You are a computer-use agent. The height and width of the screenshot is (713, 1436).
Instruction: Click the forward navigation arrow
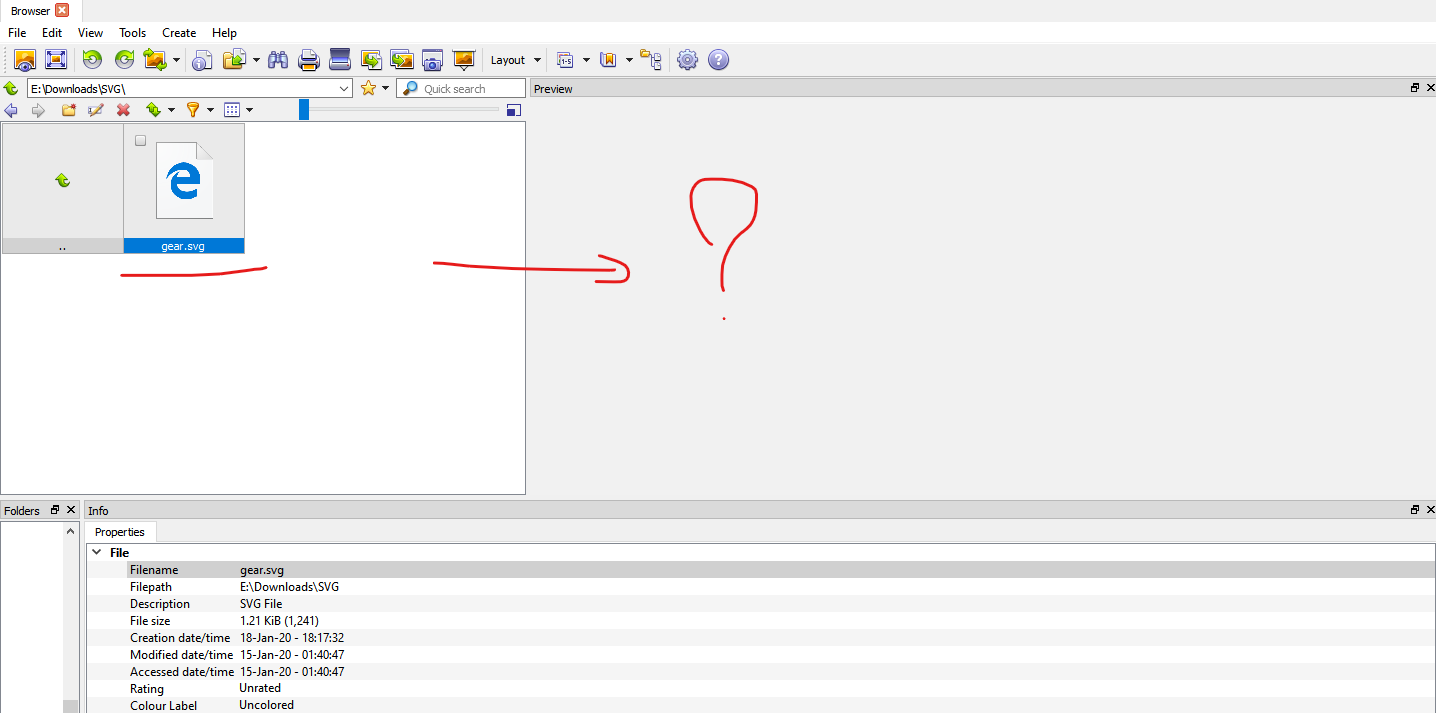click(x=38, y=110)
